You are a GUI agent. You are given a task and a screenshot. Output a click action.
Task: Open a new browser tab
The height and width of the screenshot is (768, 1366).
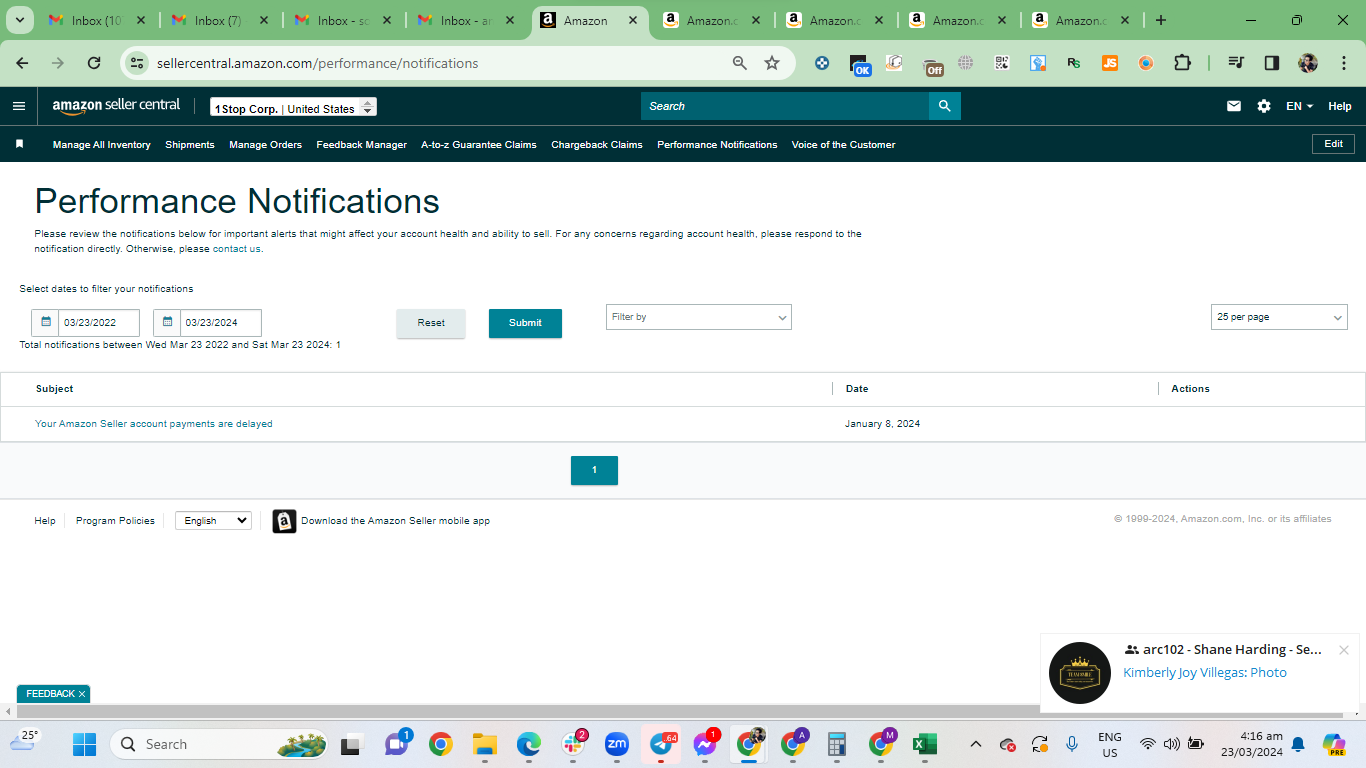click(x=1160, y=20)
